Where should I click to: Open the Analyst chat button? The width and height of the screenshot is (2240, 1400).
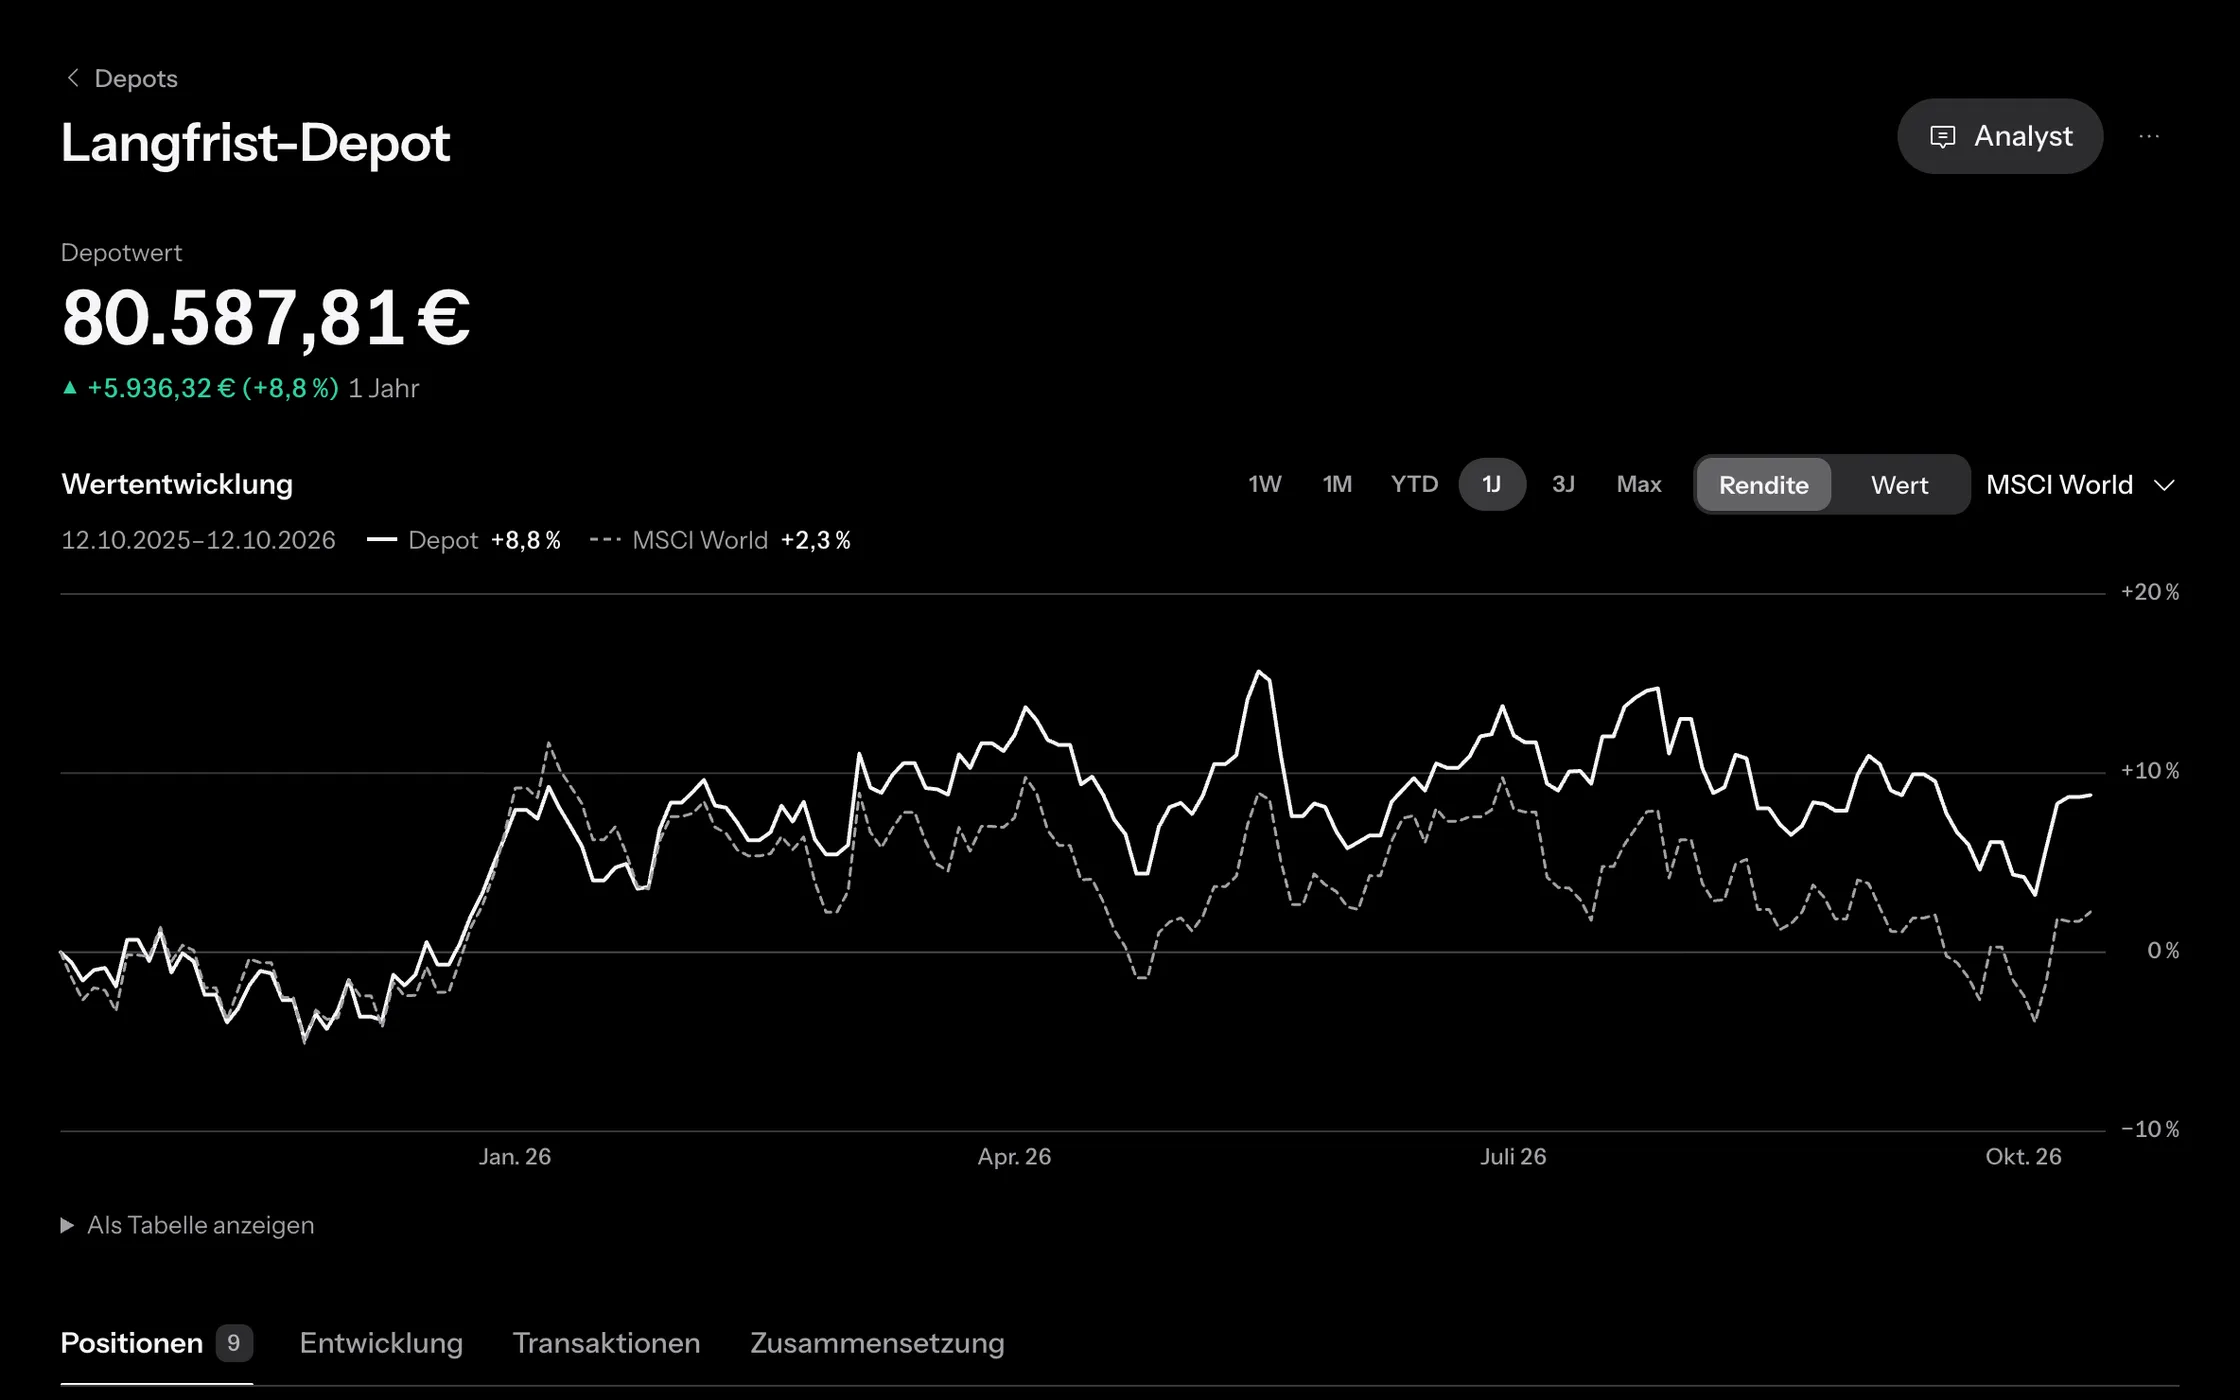[2000, 136]
